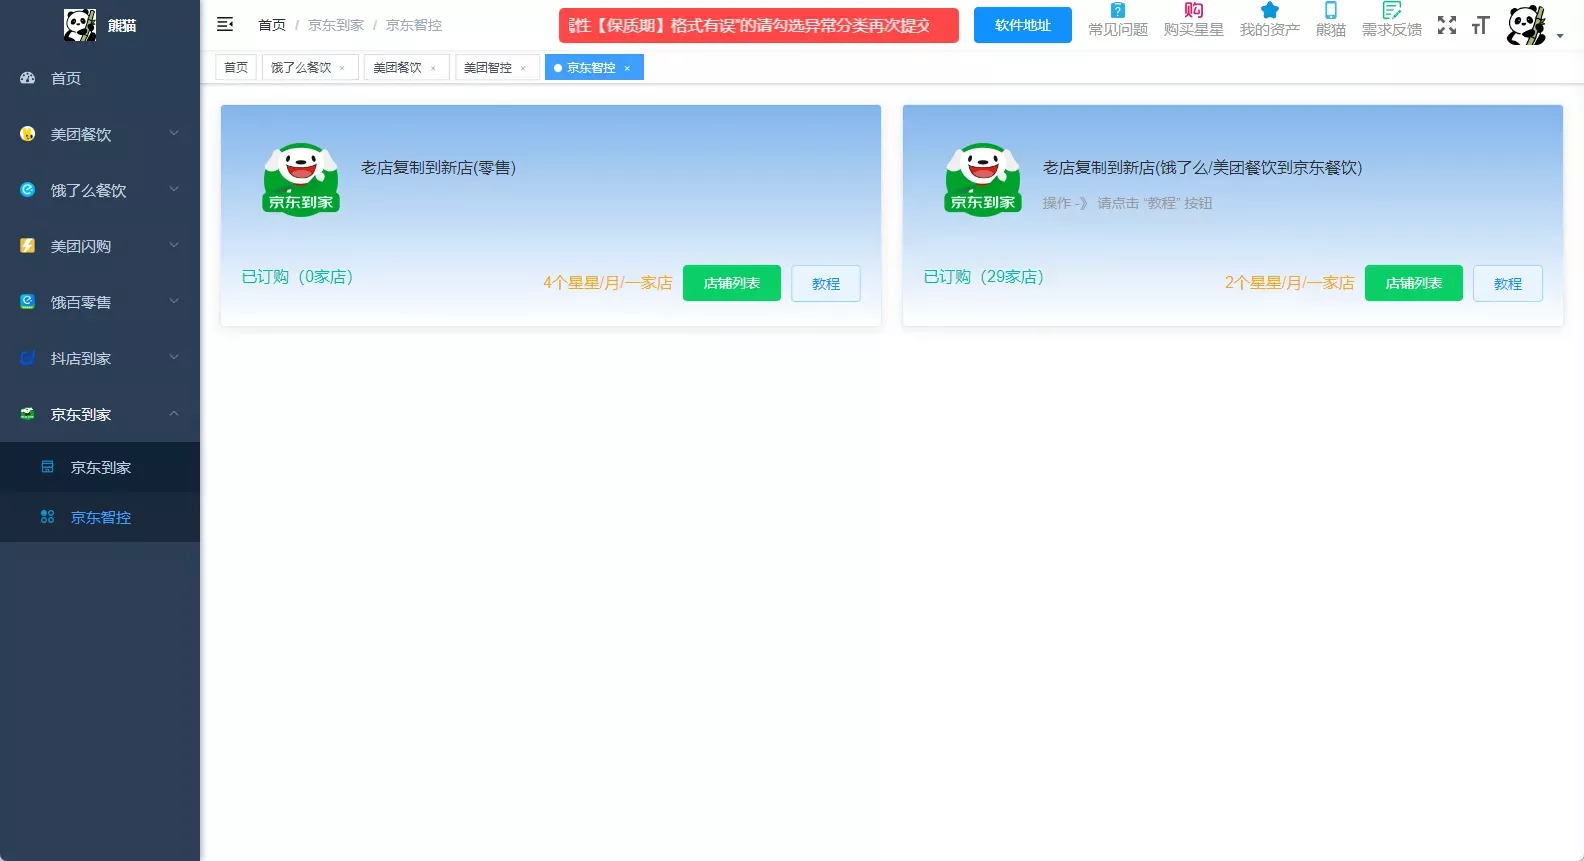Open the 购买星星 purchase icon

coord(1193,10)
